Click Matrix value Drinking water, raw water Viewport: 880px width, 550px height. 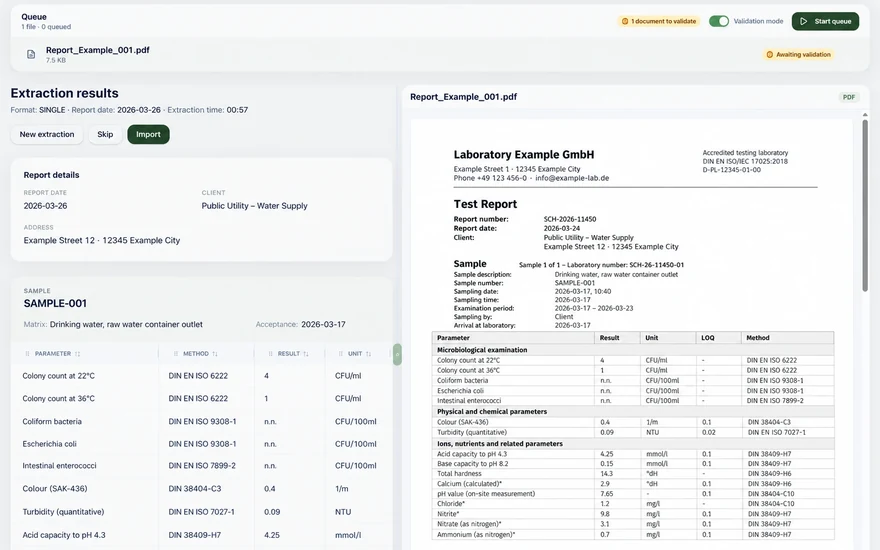(126, 324)
